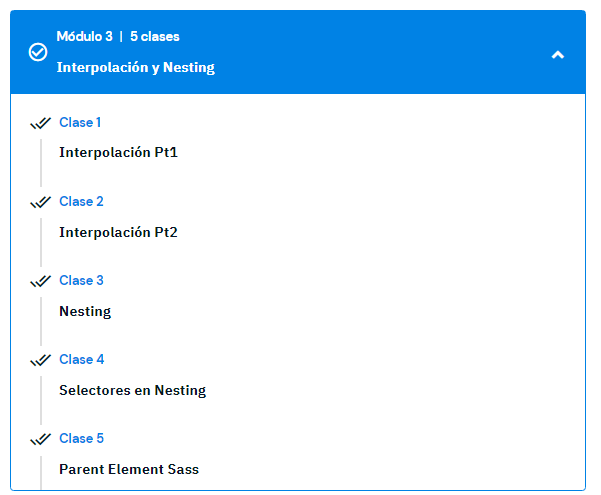This screenshot has height=495, width=601.
Task: Click double-check icon beside Clase 3
Action: [40, 281]
